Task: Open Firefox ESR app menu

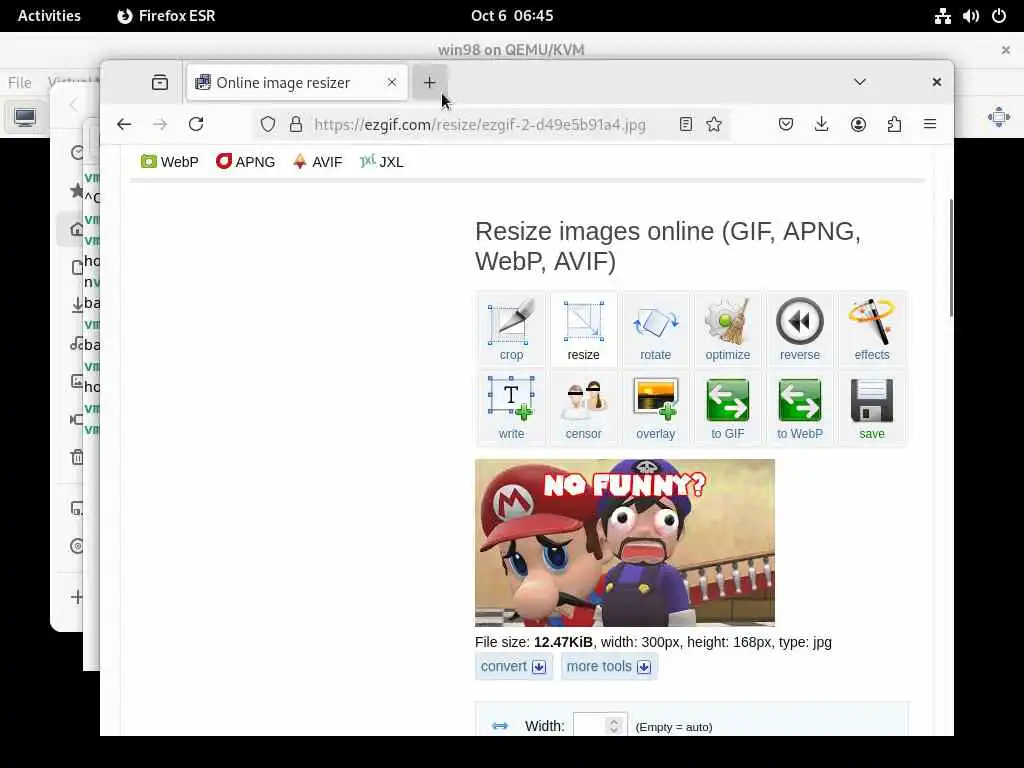Action: coord(166,16)
